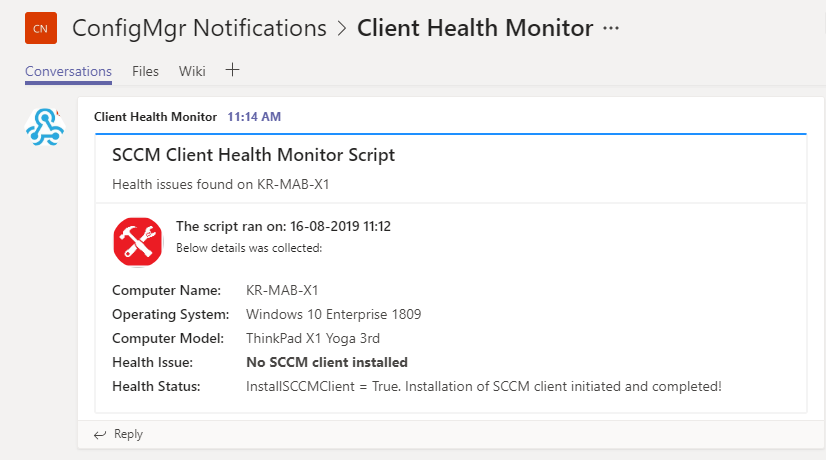Open the Files tab
This screenshot has height=460, width=826.
[x=145, y=71]
